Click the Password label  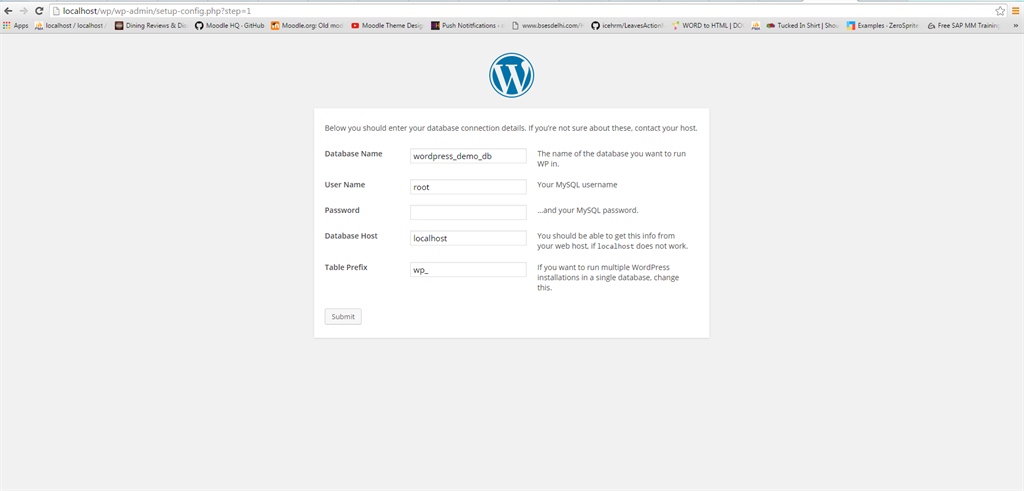342,210
